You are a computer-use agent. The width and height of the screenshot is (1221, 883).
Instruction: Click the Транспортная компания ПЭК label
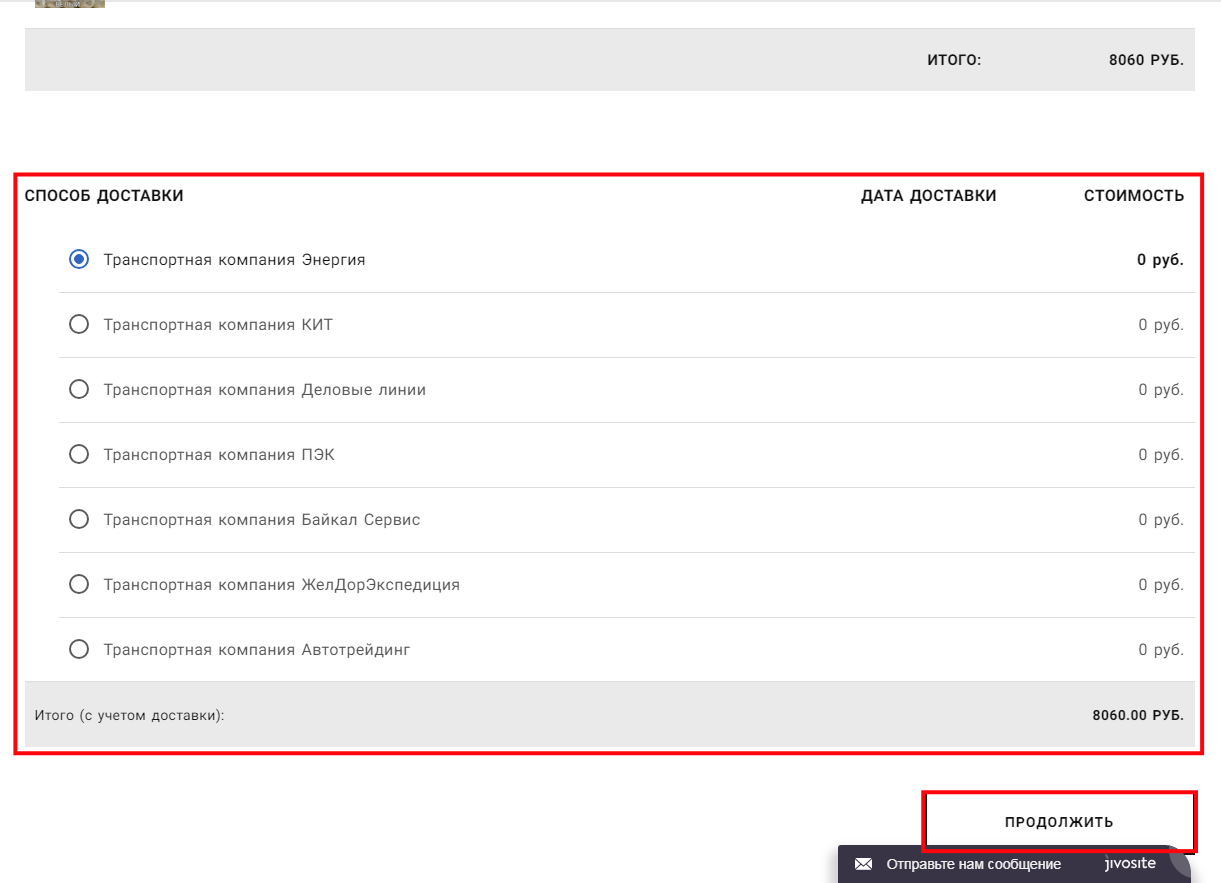click(220, 455)
